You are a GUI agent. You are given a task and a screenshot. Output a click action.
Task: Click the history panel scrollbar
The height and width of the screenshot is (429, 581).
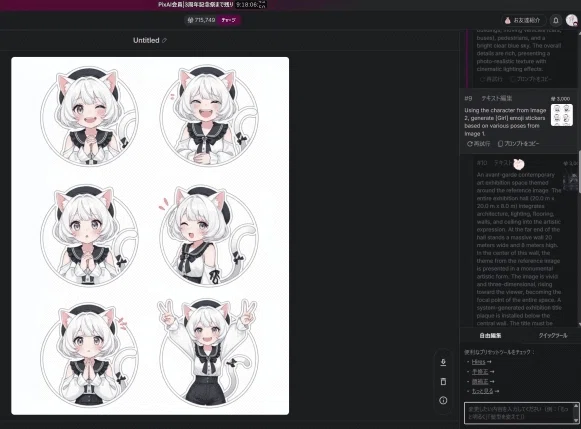point(579,171)
